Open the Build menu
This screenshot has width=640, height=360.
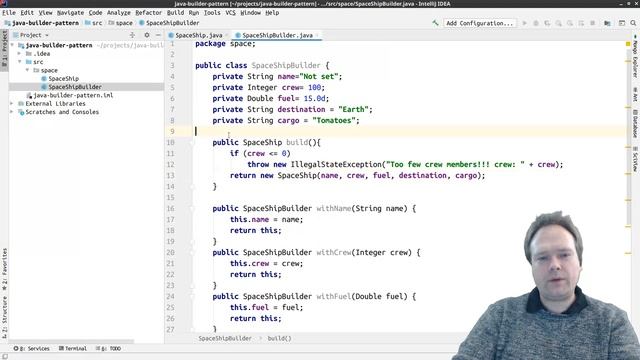[176, 13]
